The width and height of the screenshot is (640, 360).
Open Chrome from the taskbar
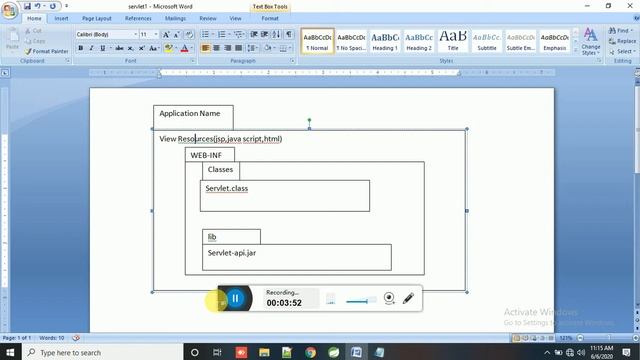[x=310, y=352]
